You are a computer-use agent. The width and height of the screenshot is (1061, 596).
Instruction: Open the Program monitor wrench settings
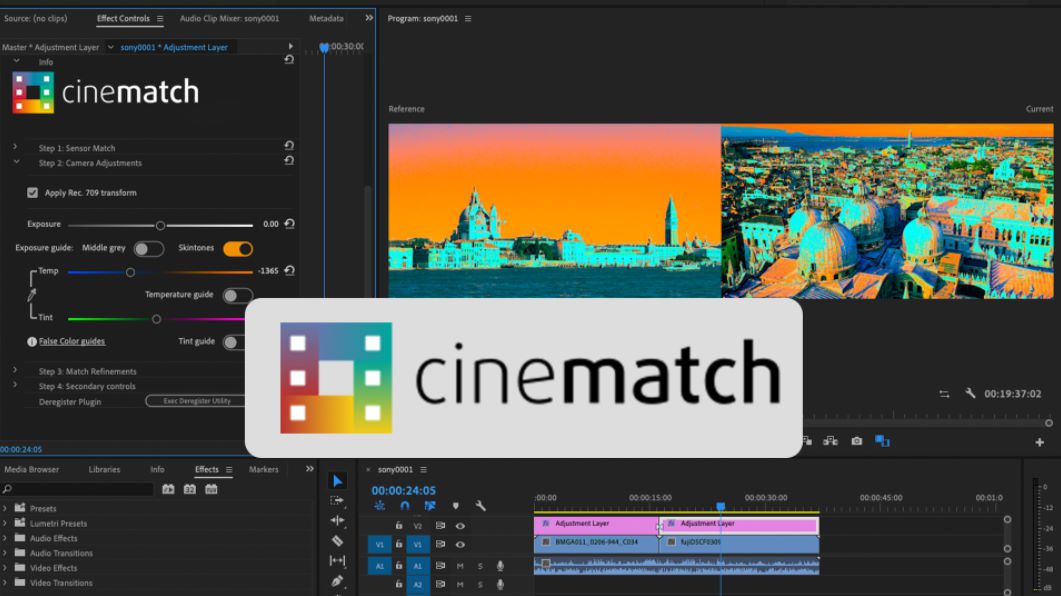970,394
